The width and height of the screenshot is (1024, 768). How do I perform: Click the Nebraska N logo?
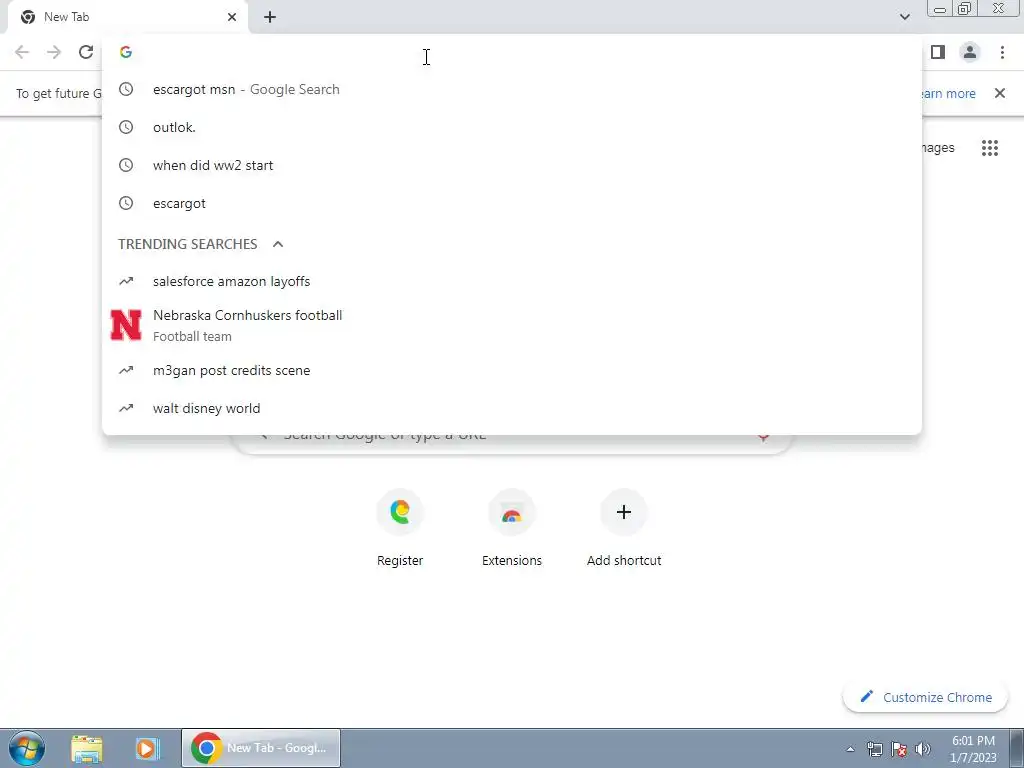point(126,325)
